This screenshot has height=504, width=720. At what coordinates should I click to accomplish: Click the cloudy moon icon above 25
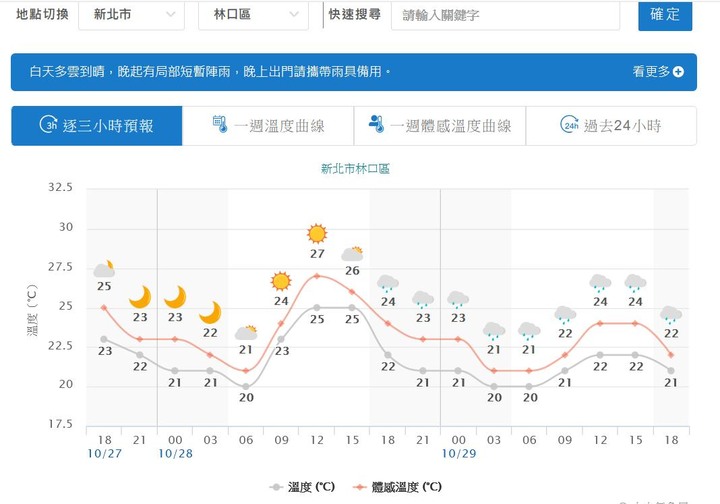(x=104, y=269)
